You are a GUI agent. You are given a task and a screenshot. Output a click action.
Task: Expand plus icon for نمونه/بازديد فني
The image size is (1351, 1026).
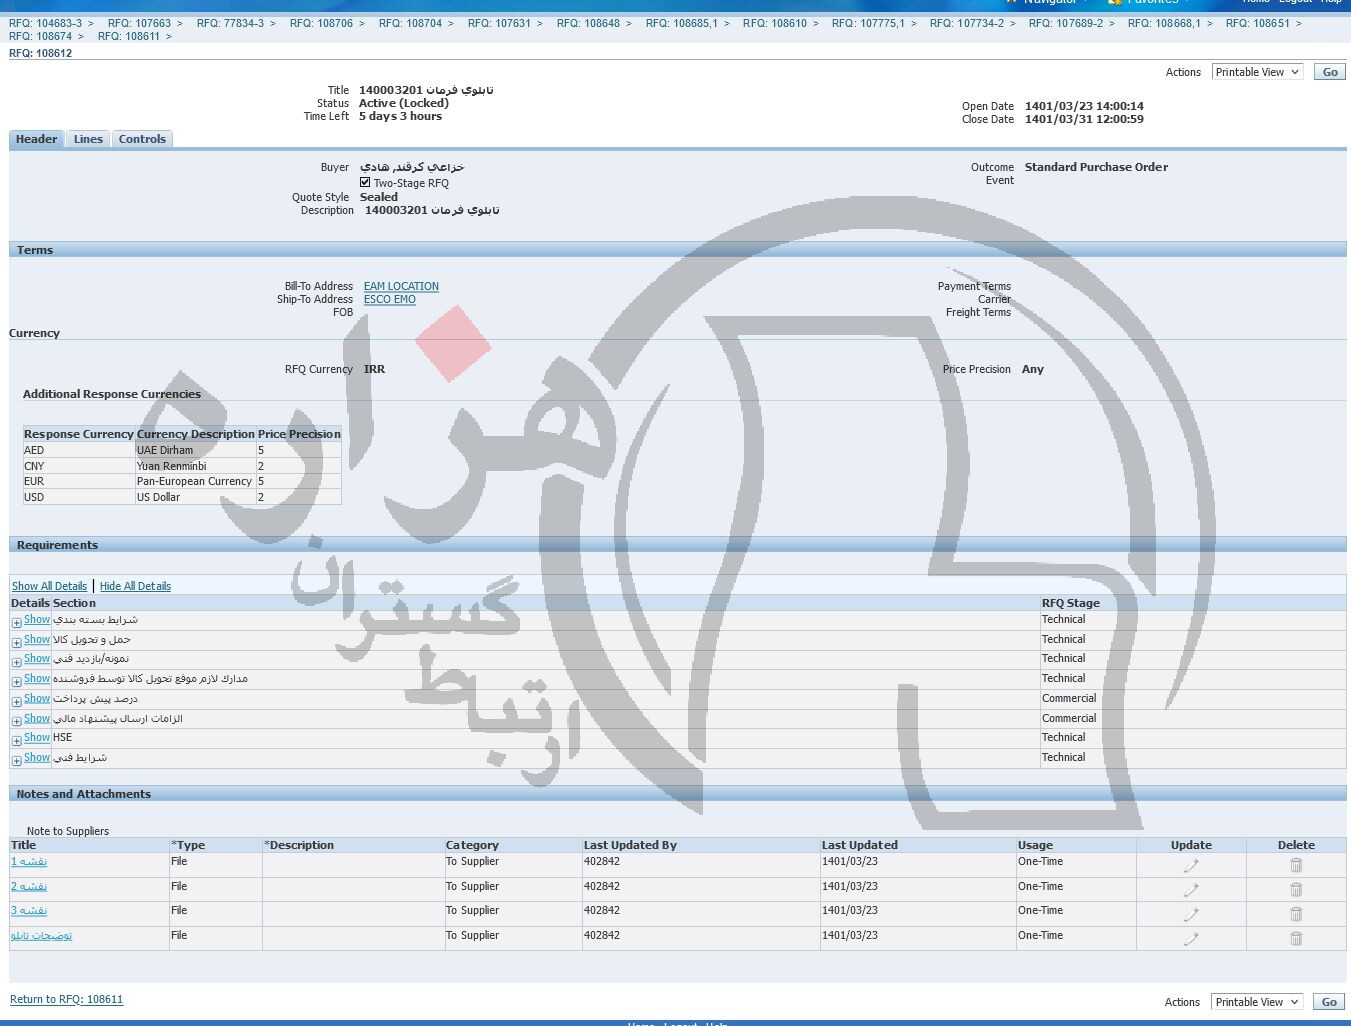coord(17,662)
